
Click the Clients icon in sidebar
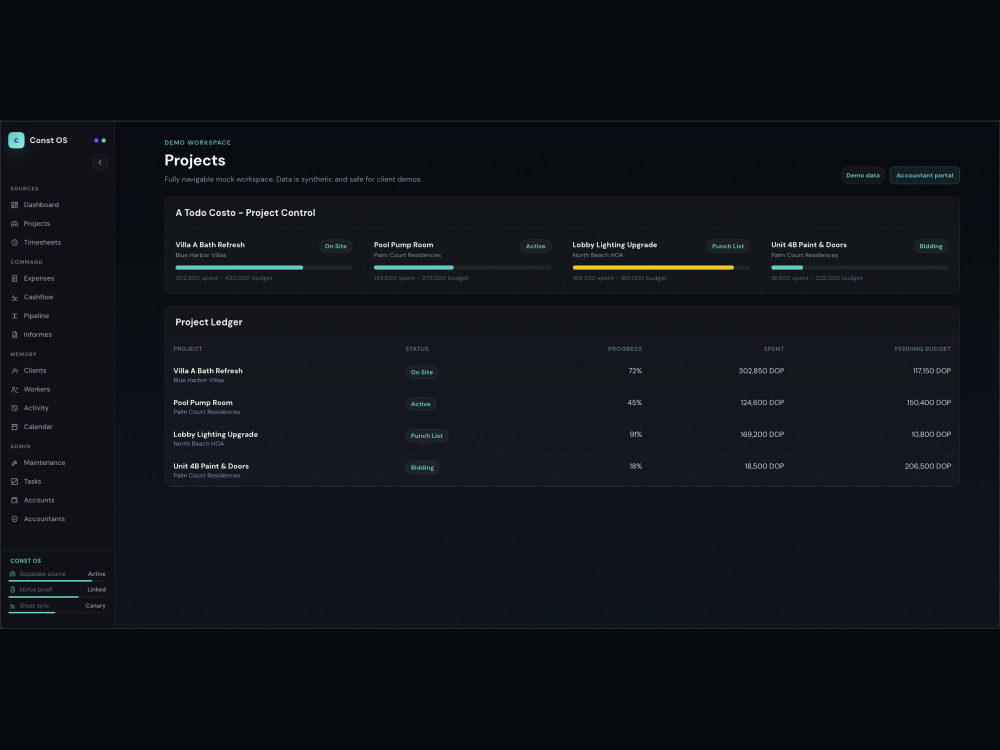tap(15, 371)
